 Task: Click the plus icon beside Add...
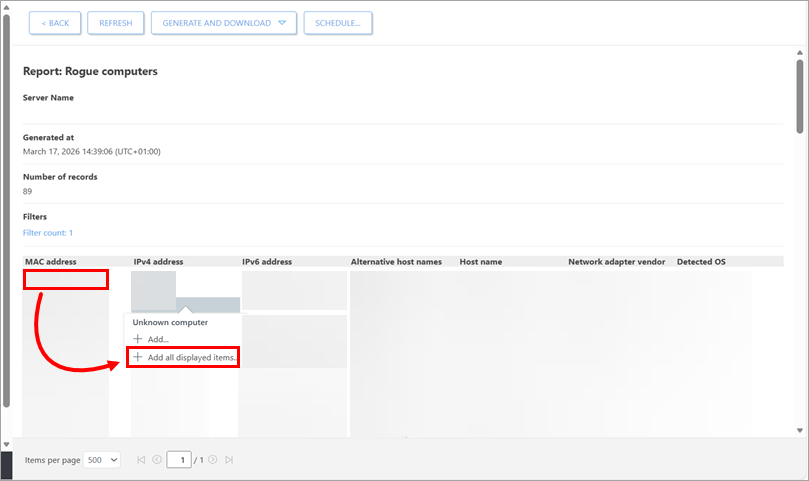tap(138, 340)
